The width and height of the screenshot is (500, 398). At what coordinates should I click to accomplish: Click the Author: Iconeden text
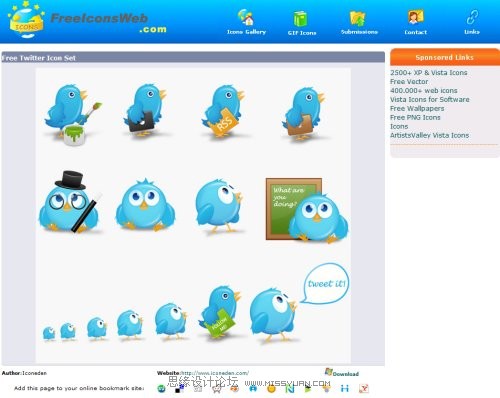(24, 373)
